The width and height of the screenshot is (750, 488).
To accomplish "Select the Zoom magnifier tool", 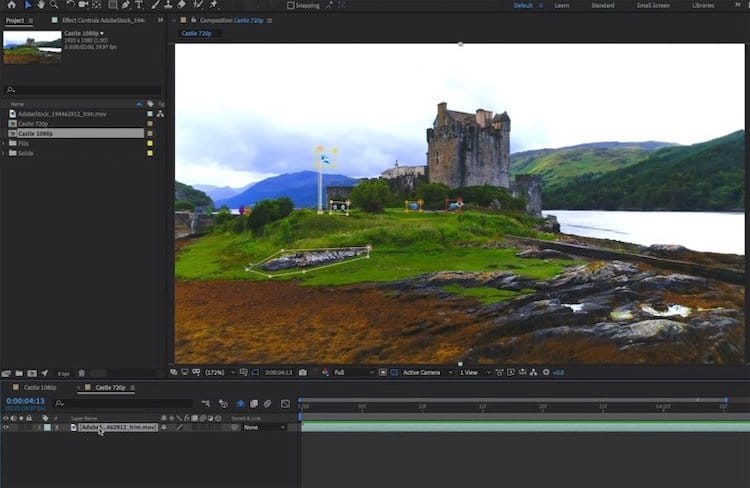I will [56, 5].
